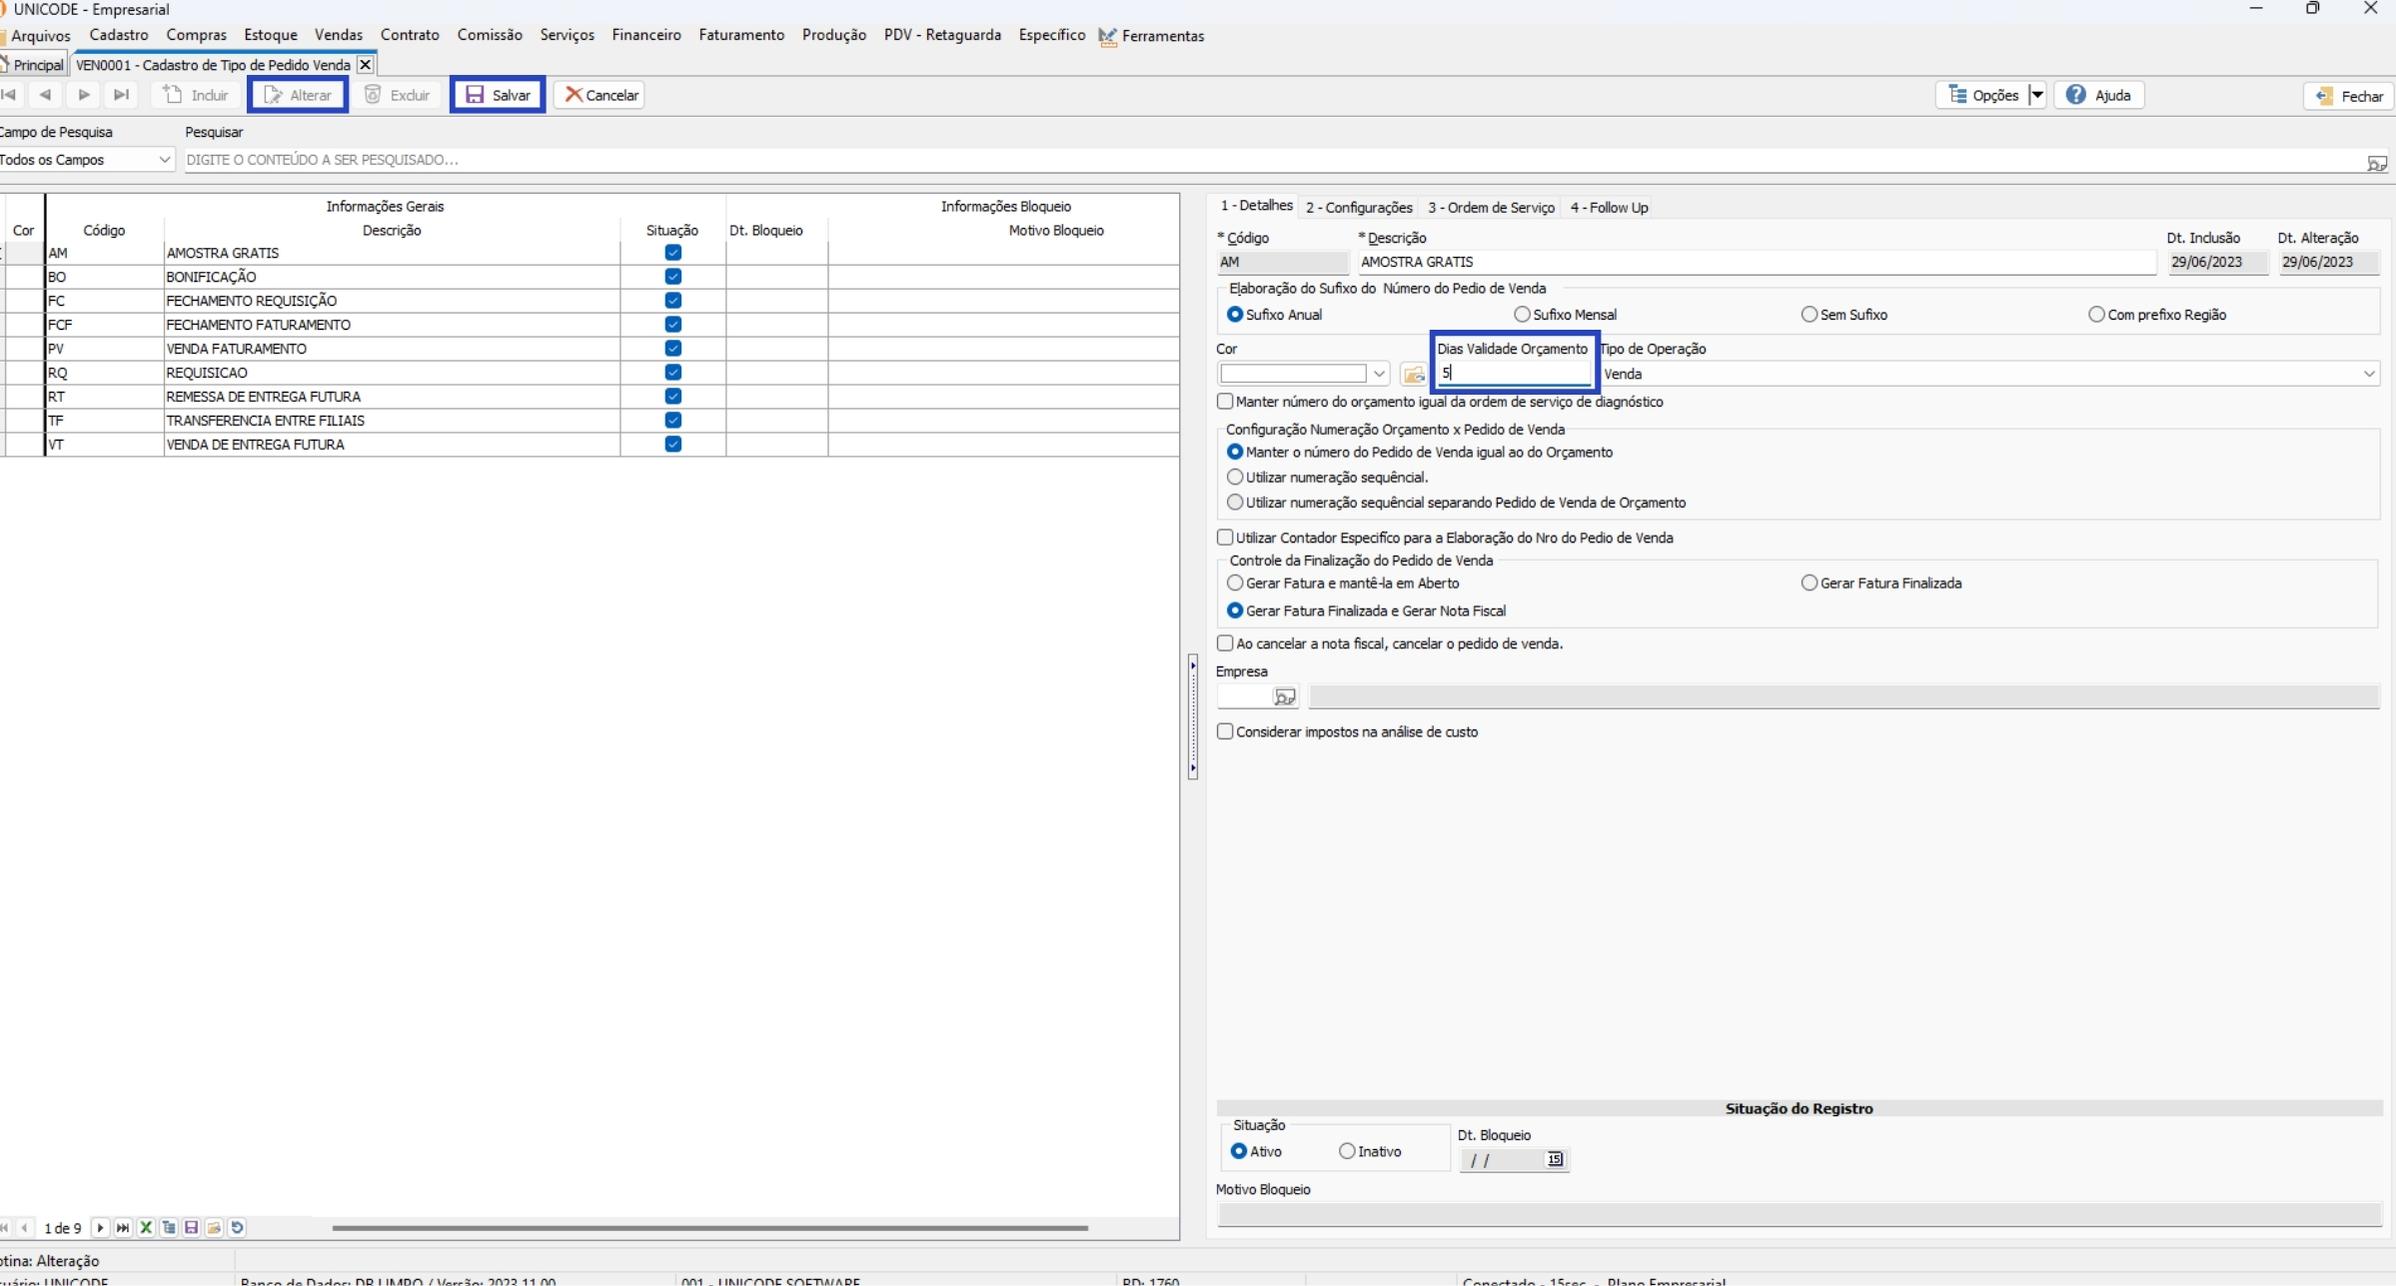This screenshot has width=2396, height=1286.
Task: Click the Cancelar button
Action: pyautogui.click(x=600, y=95)
